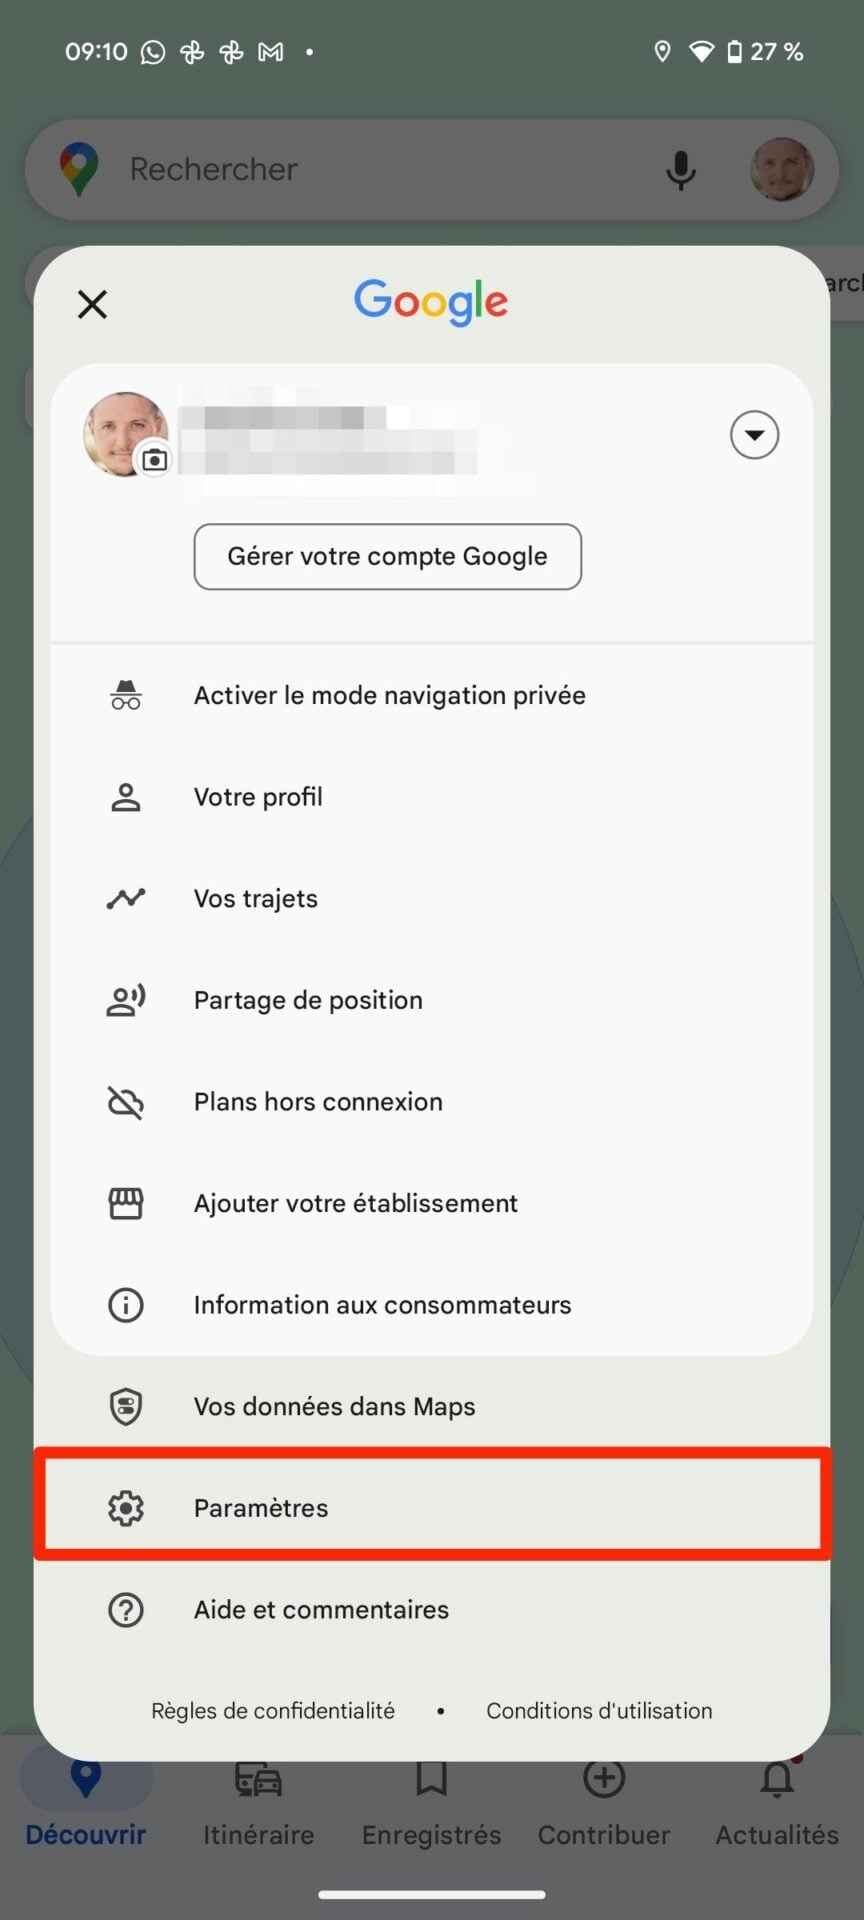Expand the account switcher arrow
864x1920 pixels.
754,435
